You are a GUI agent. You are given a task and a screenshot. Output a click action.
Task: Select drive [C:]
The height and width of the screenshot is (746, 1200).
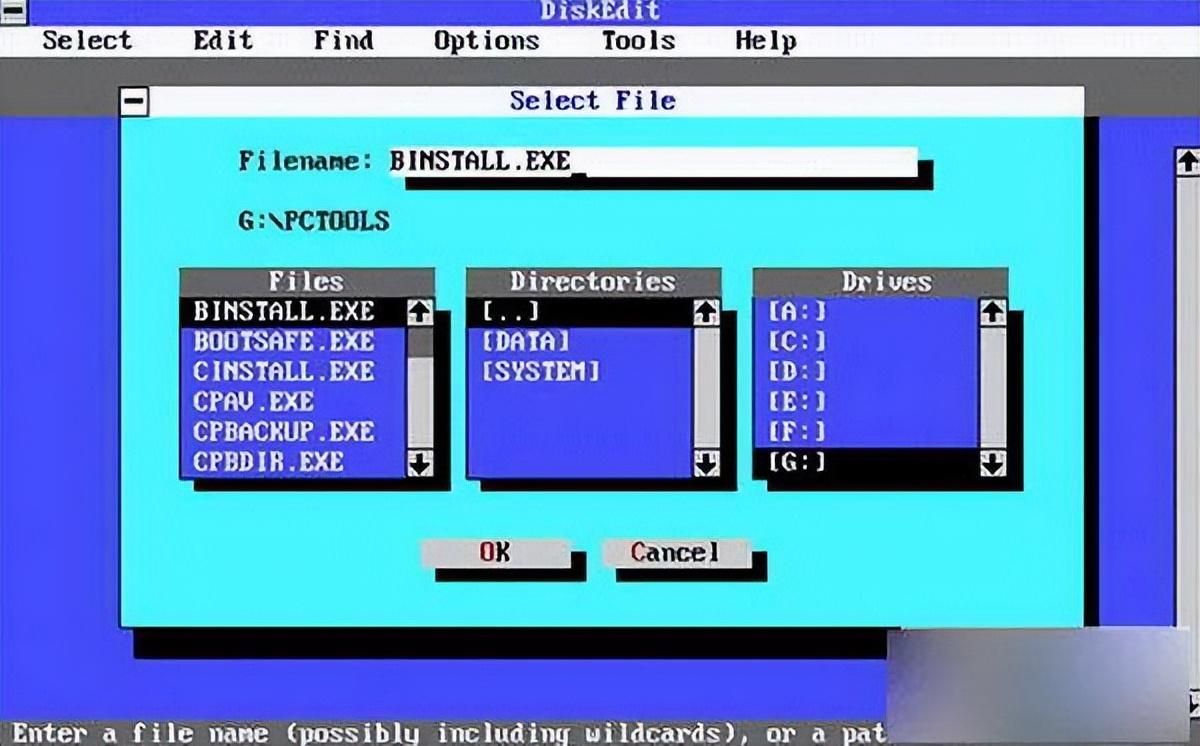pyautogui.click(x=866, y=341)
